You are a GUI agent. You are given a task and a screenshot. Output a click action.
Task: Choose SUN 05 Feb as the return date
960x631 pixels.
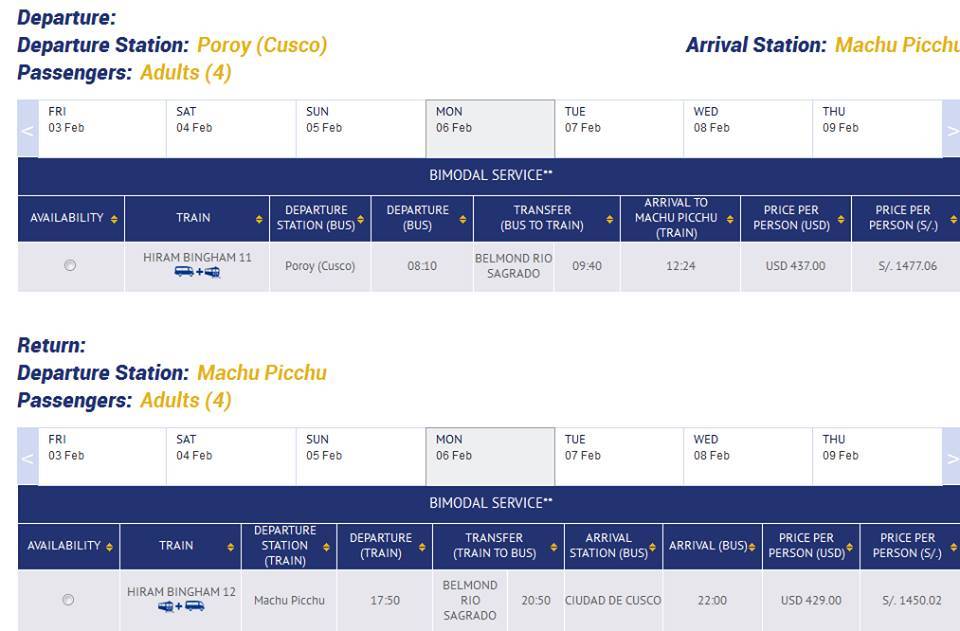(361, 457)
